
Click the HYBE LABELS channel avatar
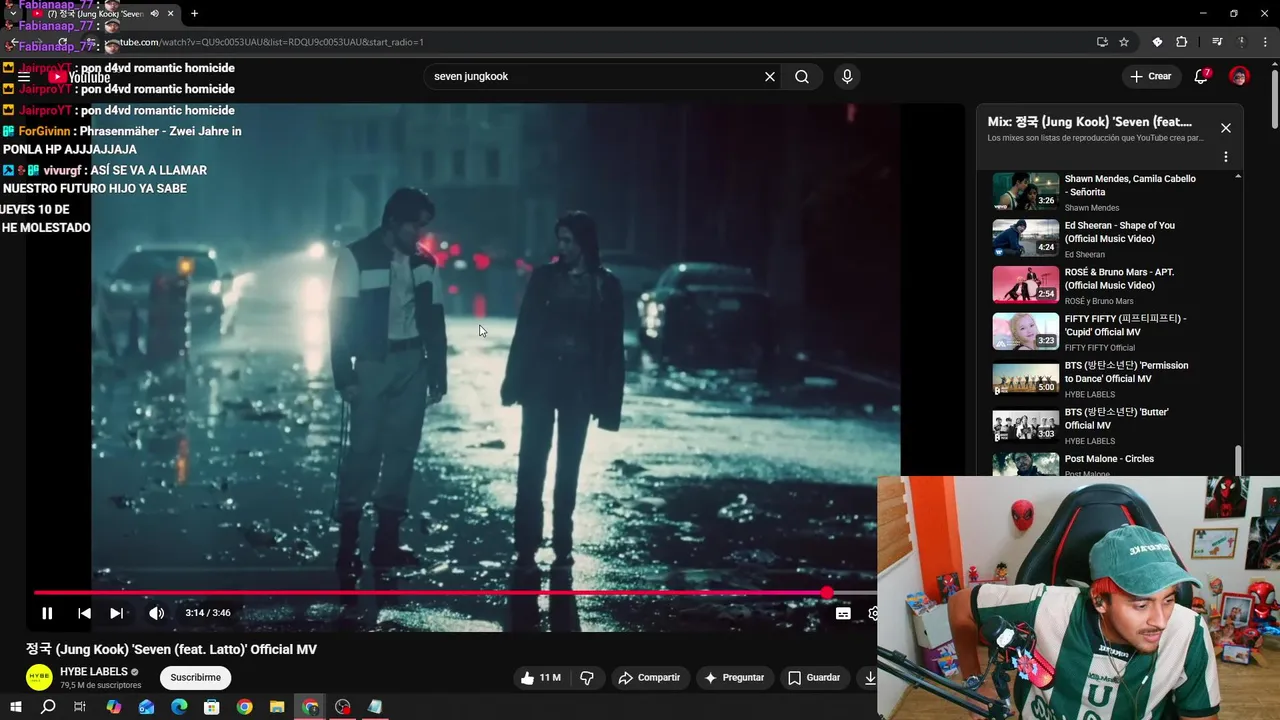tap(39, 677)
